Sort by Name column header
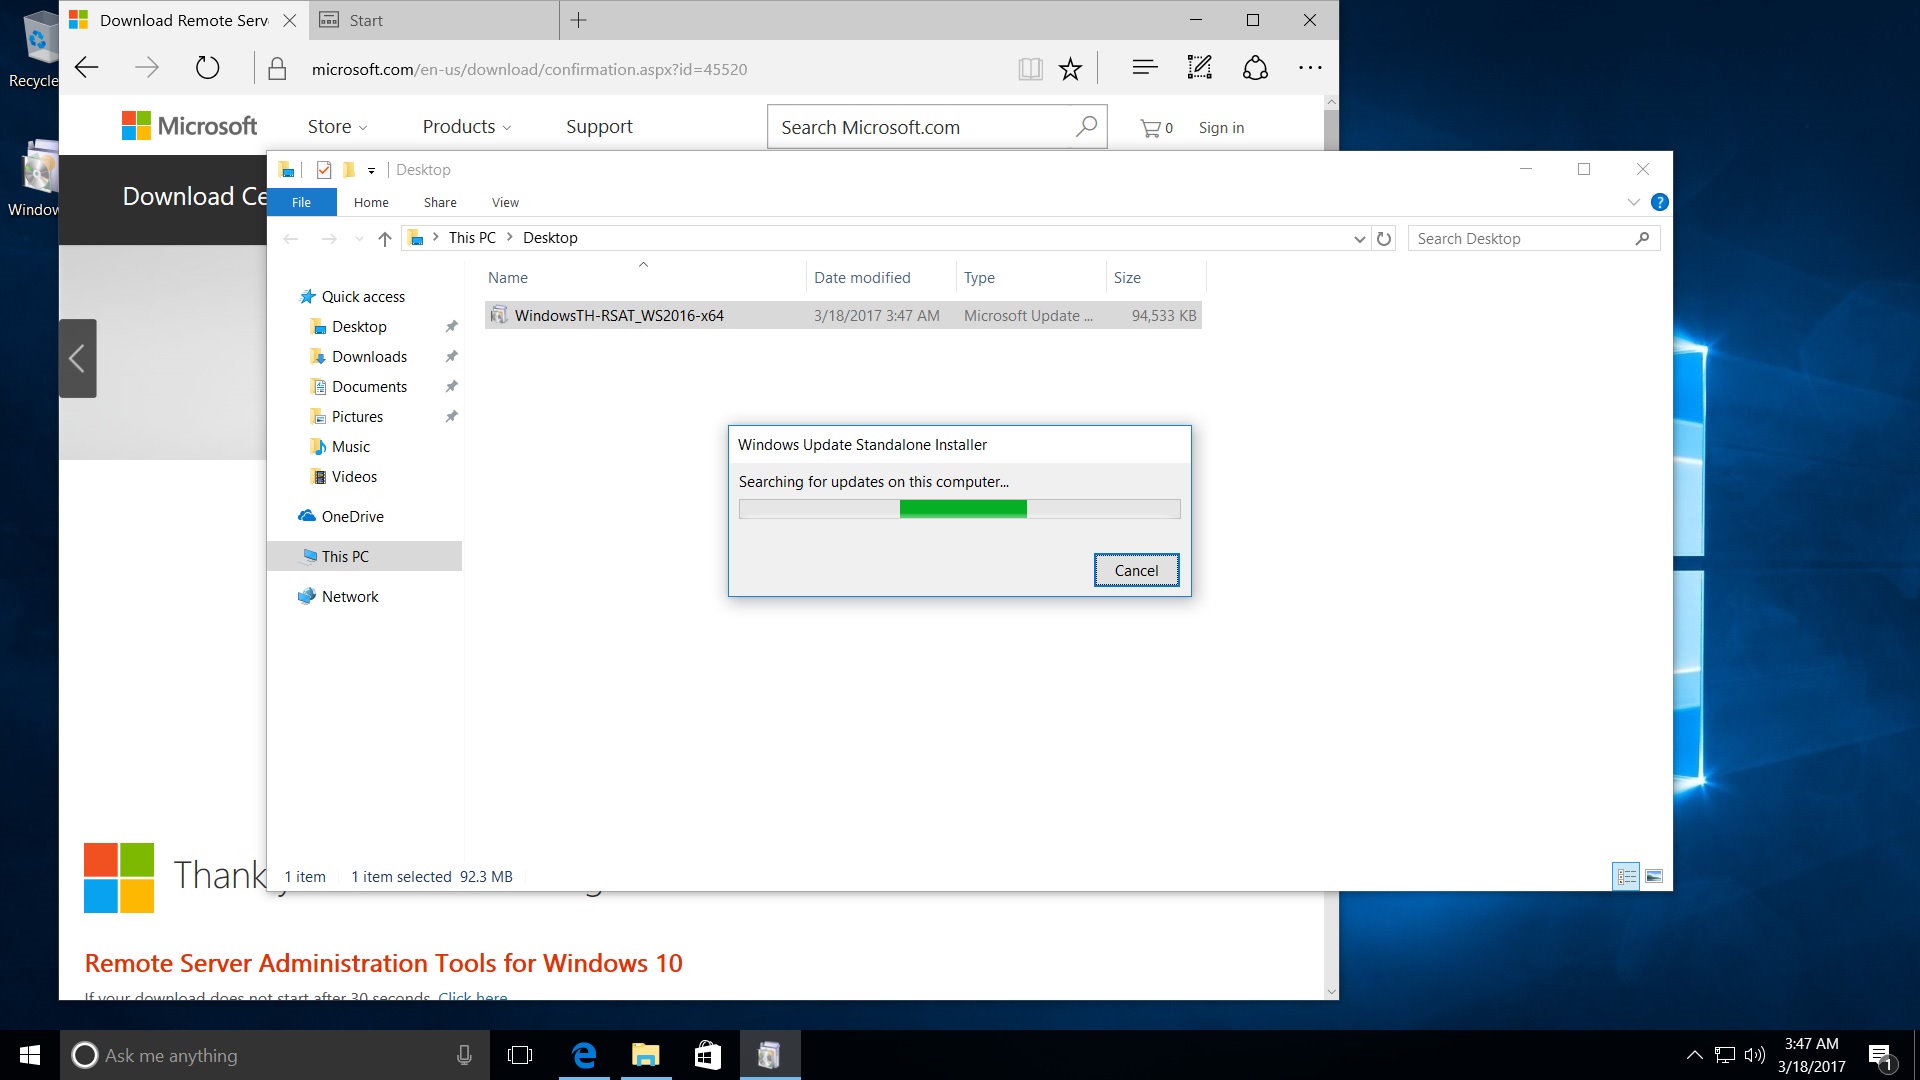This screenshot has width=1920, height=1080. 644,278
